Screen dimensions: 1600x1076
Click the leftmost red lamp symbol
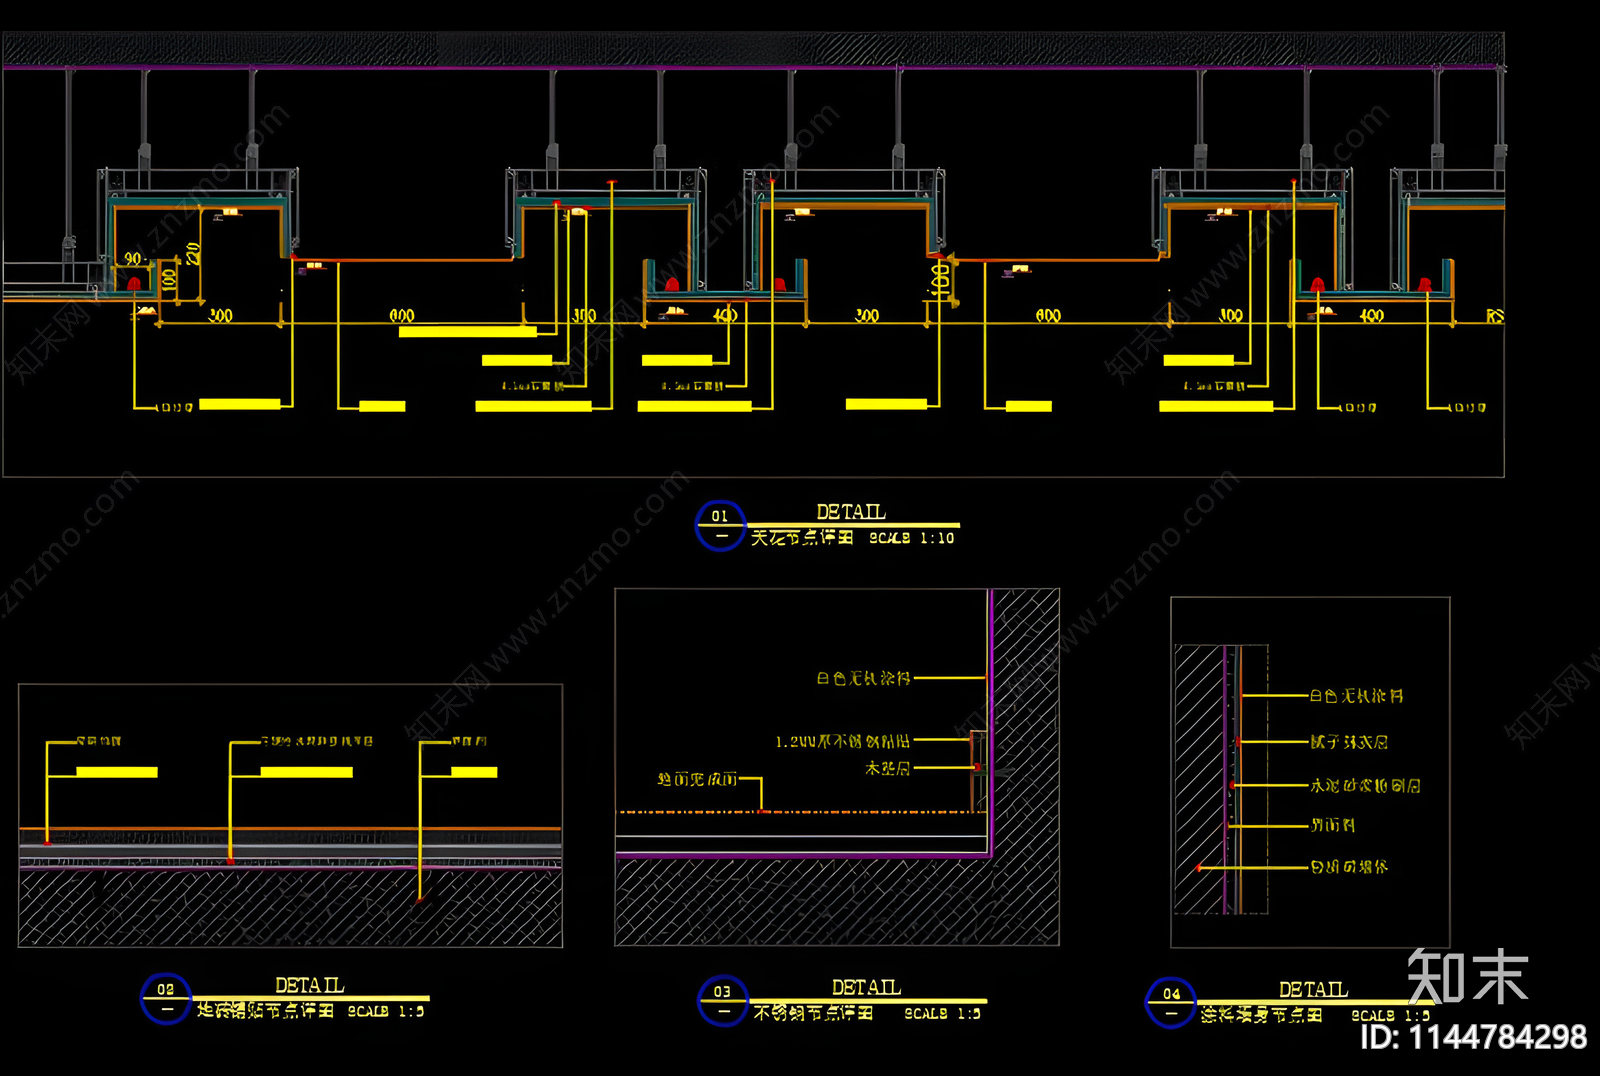134,284
